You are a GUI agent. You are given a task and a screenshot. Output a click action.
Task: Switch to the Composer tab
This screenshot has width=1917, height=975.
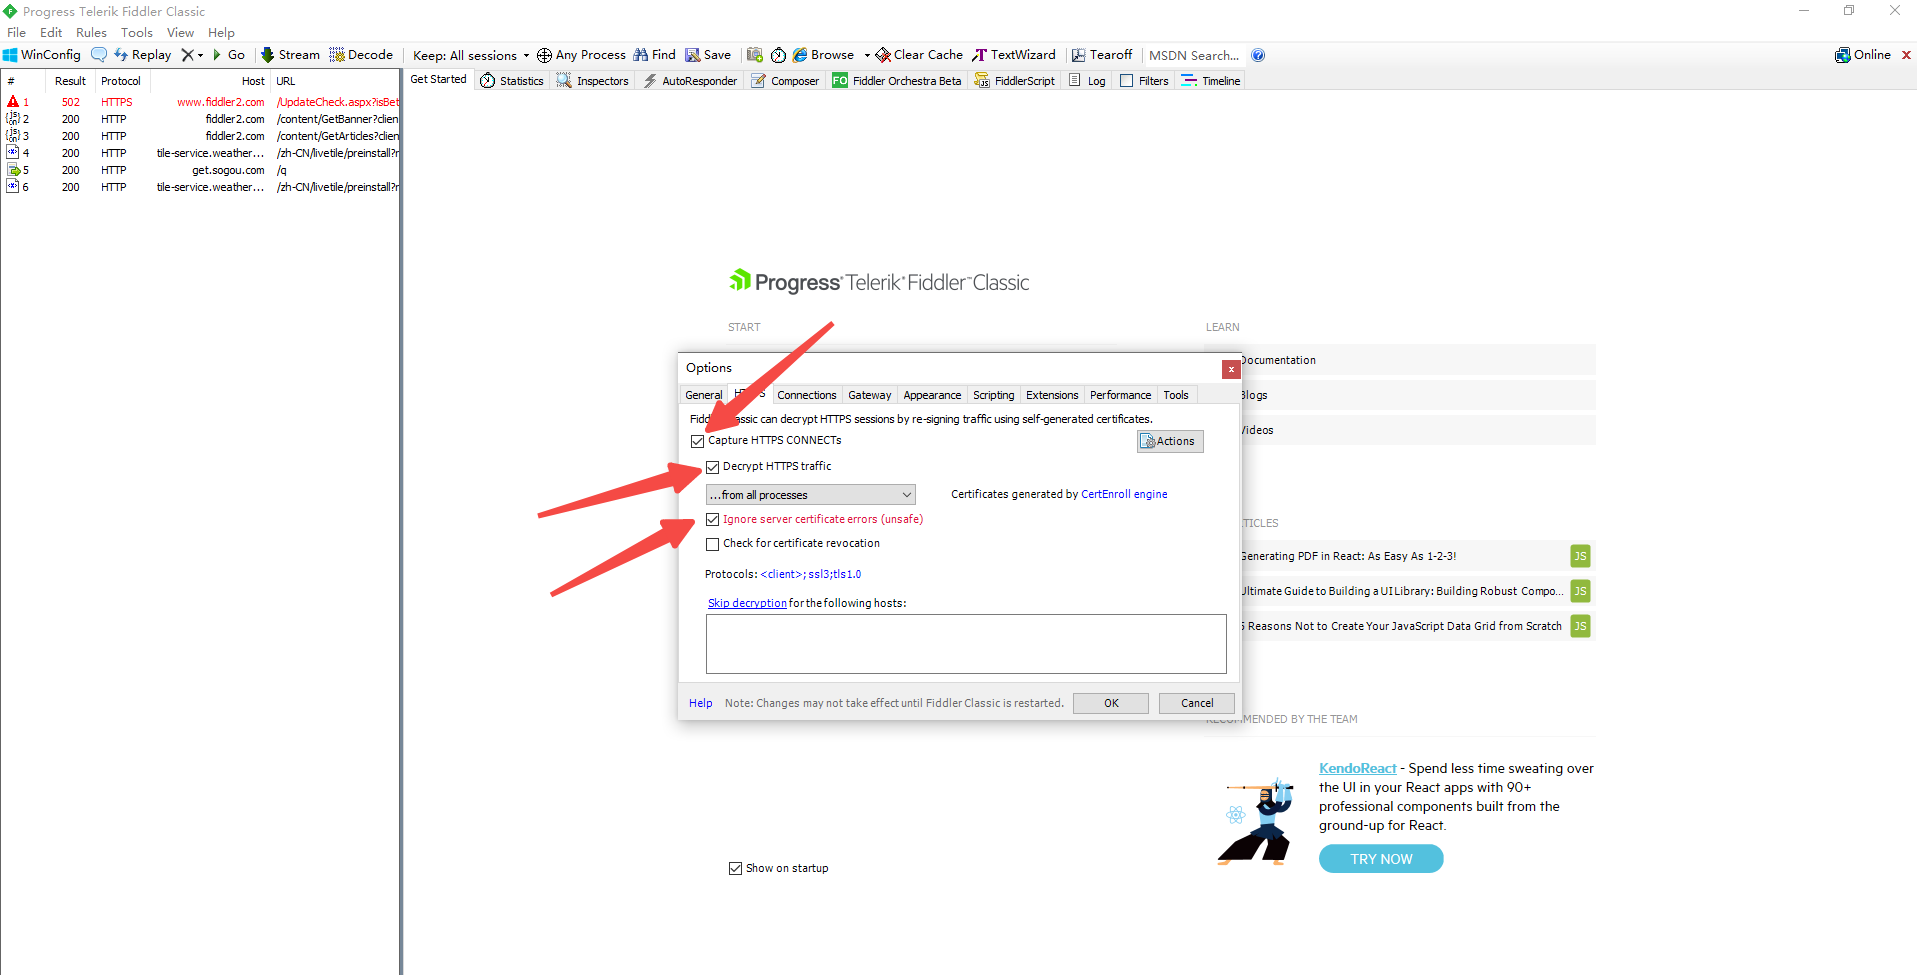pos(785,81)
